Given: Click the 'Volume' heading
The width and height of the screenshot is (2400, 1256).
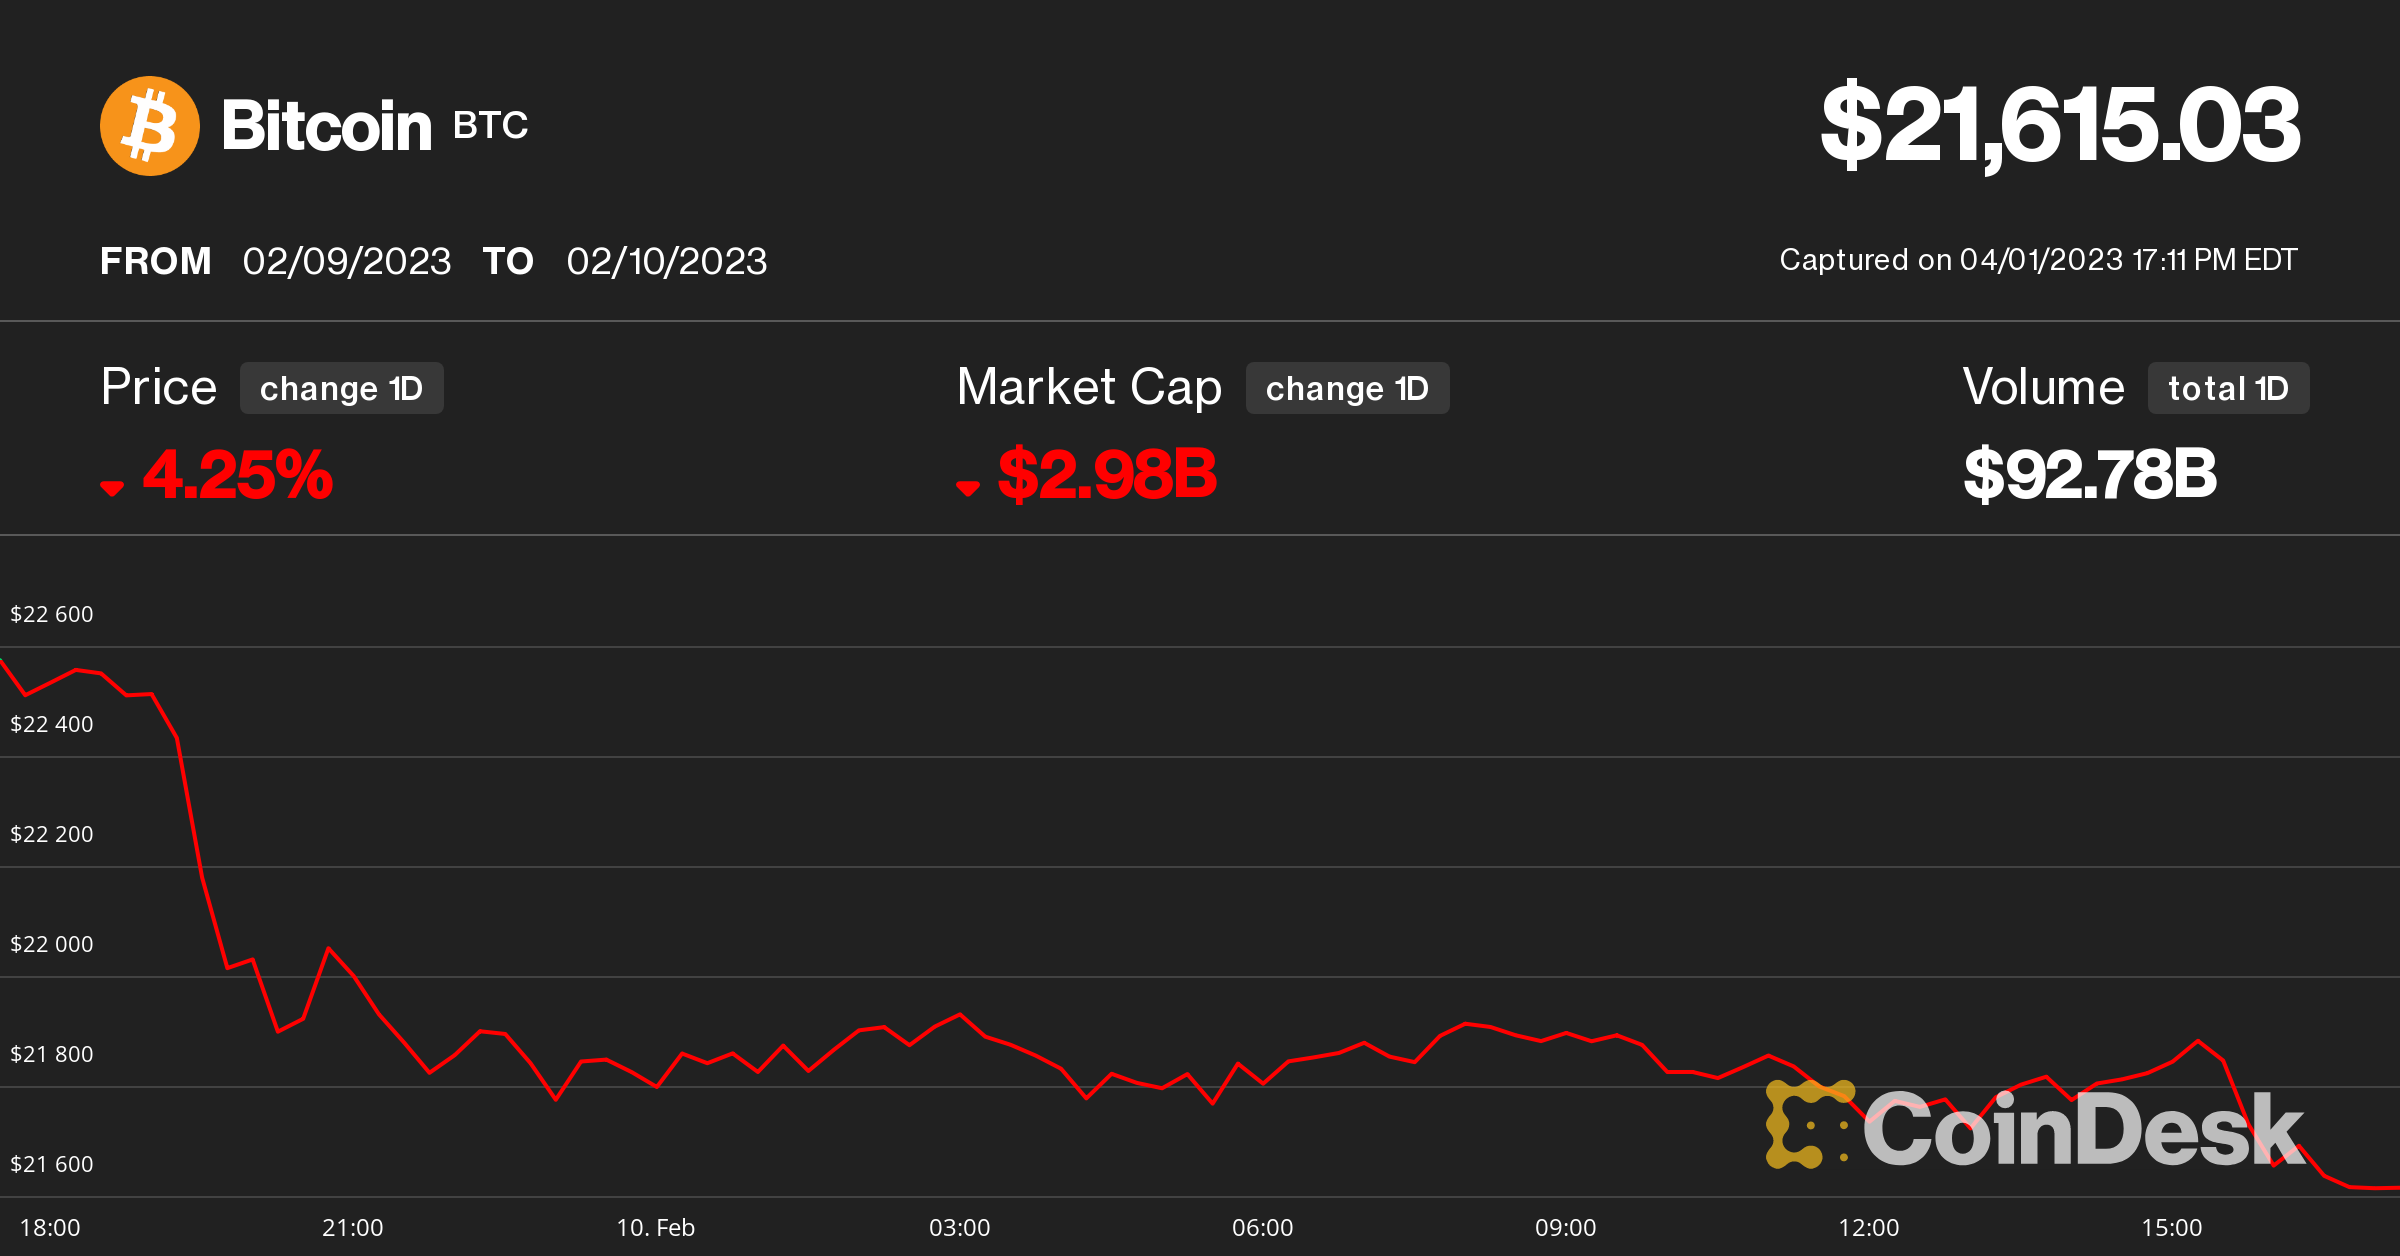Looking at the screenshot, I should tap(2043, 387).
